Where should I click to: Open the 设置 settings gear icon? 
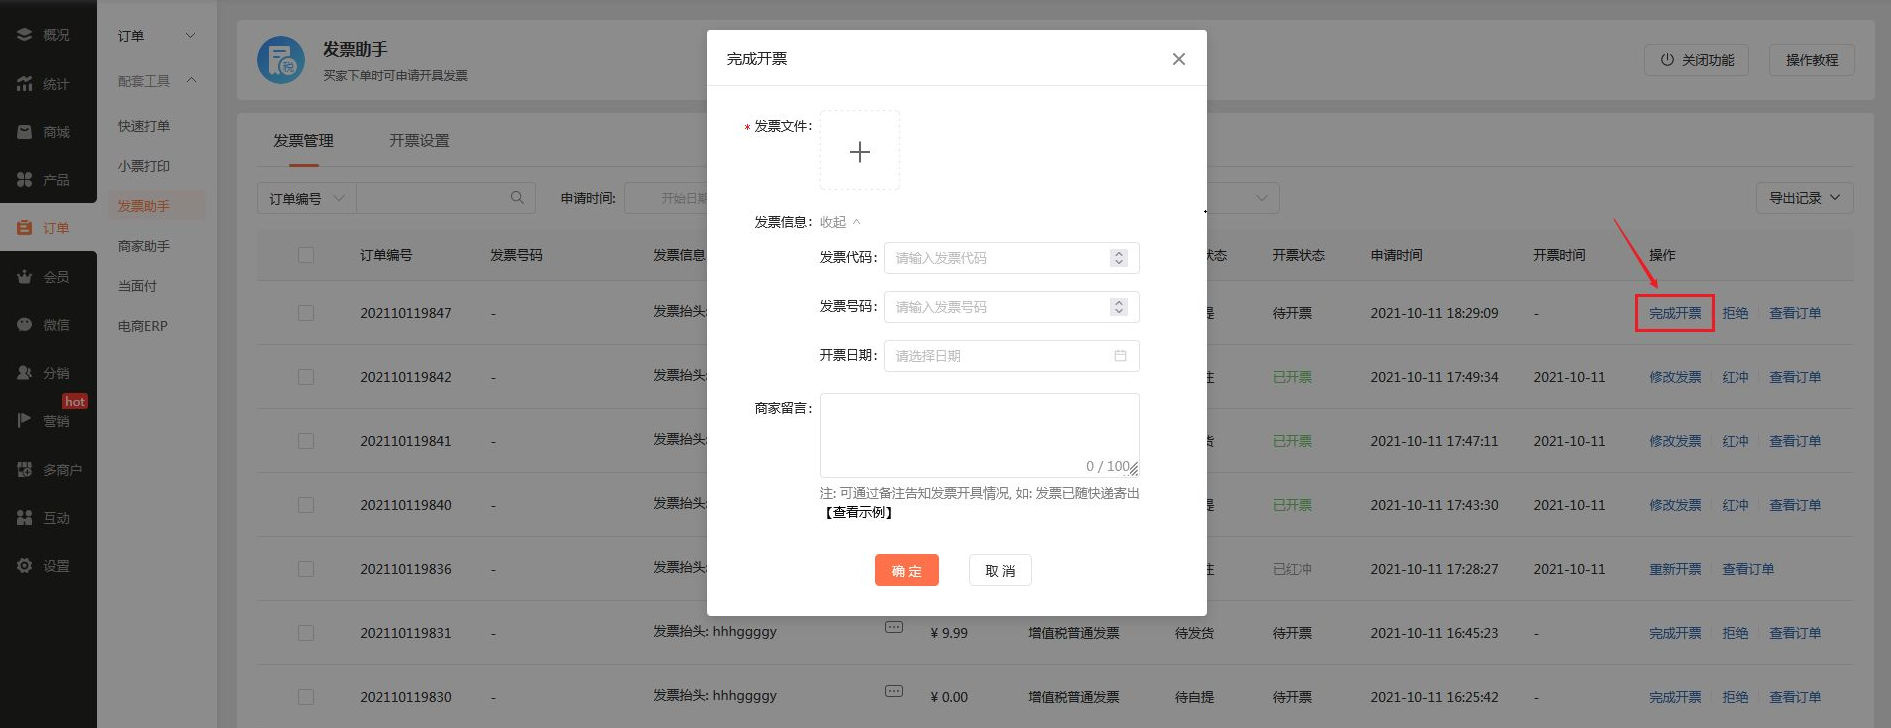click(x=24, y=566)
